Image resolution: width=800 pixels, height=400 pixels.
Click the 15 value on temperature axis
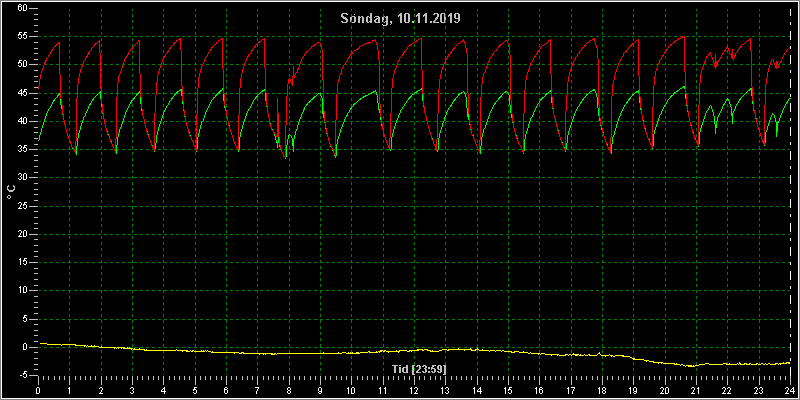tap(22, 262)
